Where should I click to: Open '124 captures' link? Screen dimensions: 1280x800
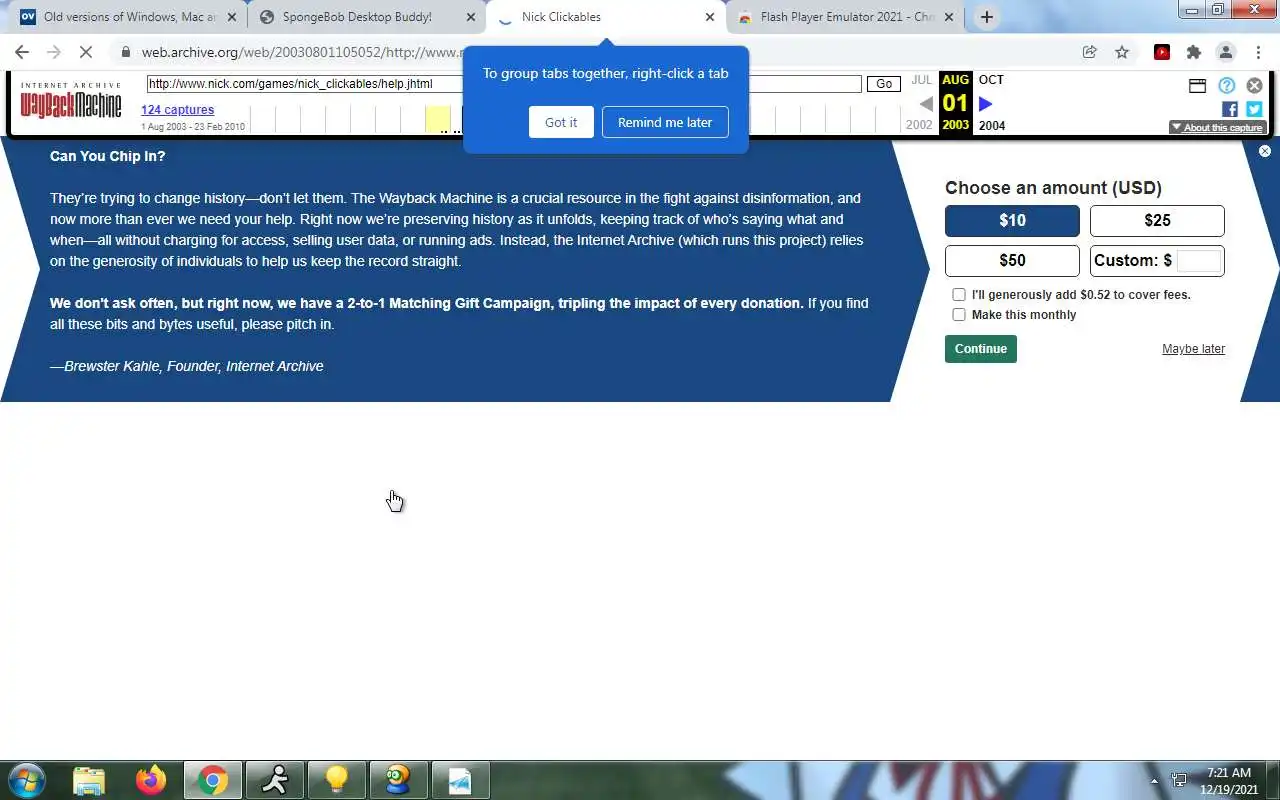177,110
